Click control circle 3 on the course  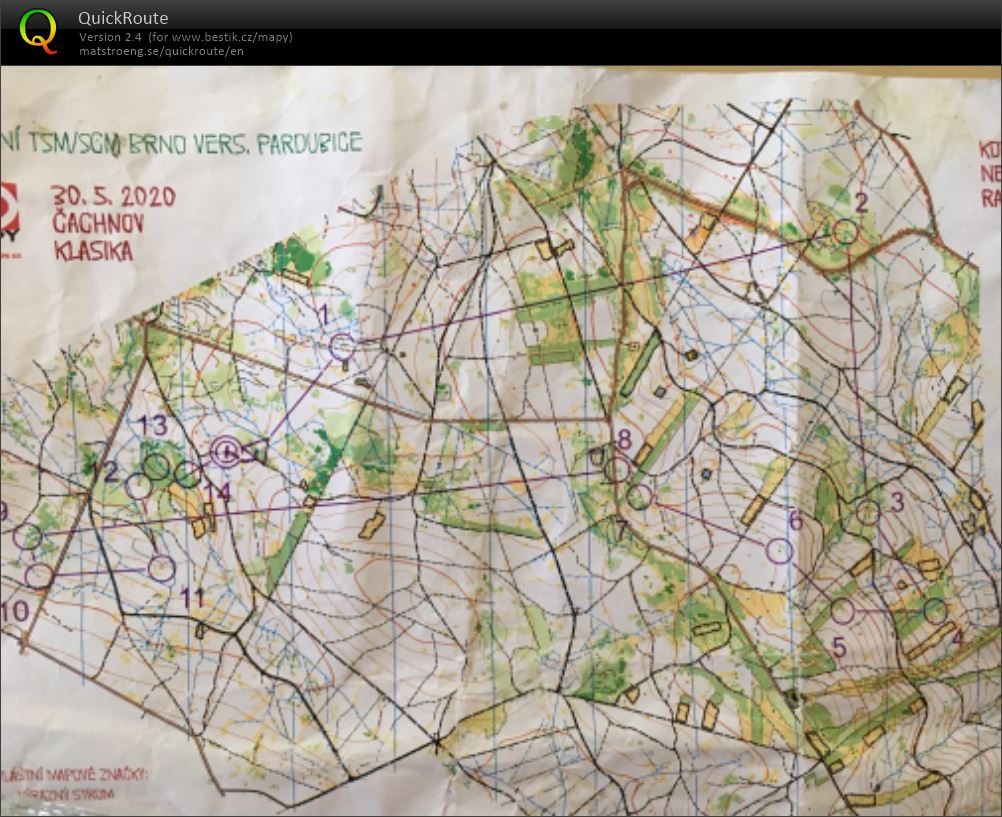[868, 512]
